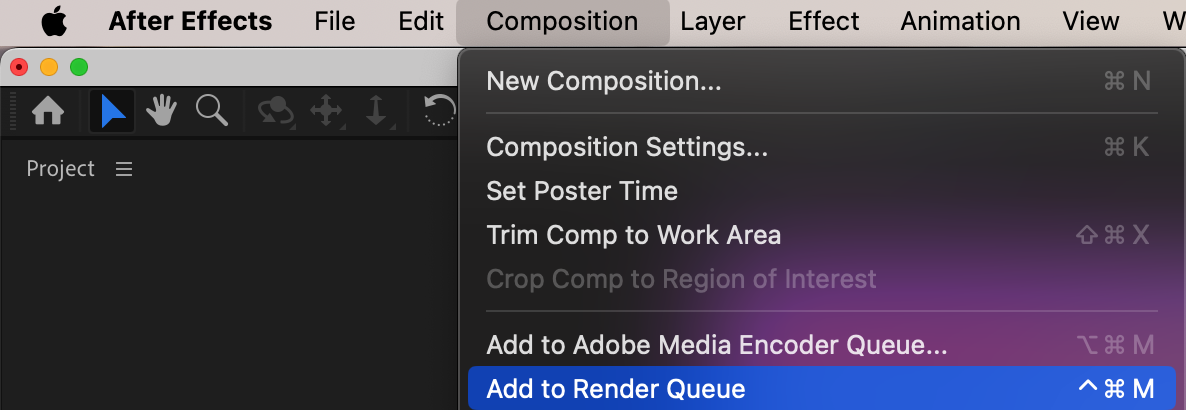Screen dimensions: 1186x410
Task: Select the Orbit Around Cursor camera tool
Action: tap(275, 111)
